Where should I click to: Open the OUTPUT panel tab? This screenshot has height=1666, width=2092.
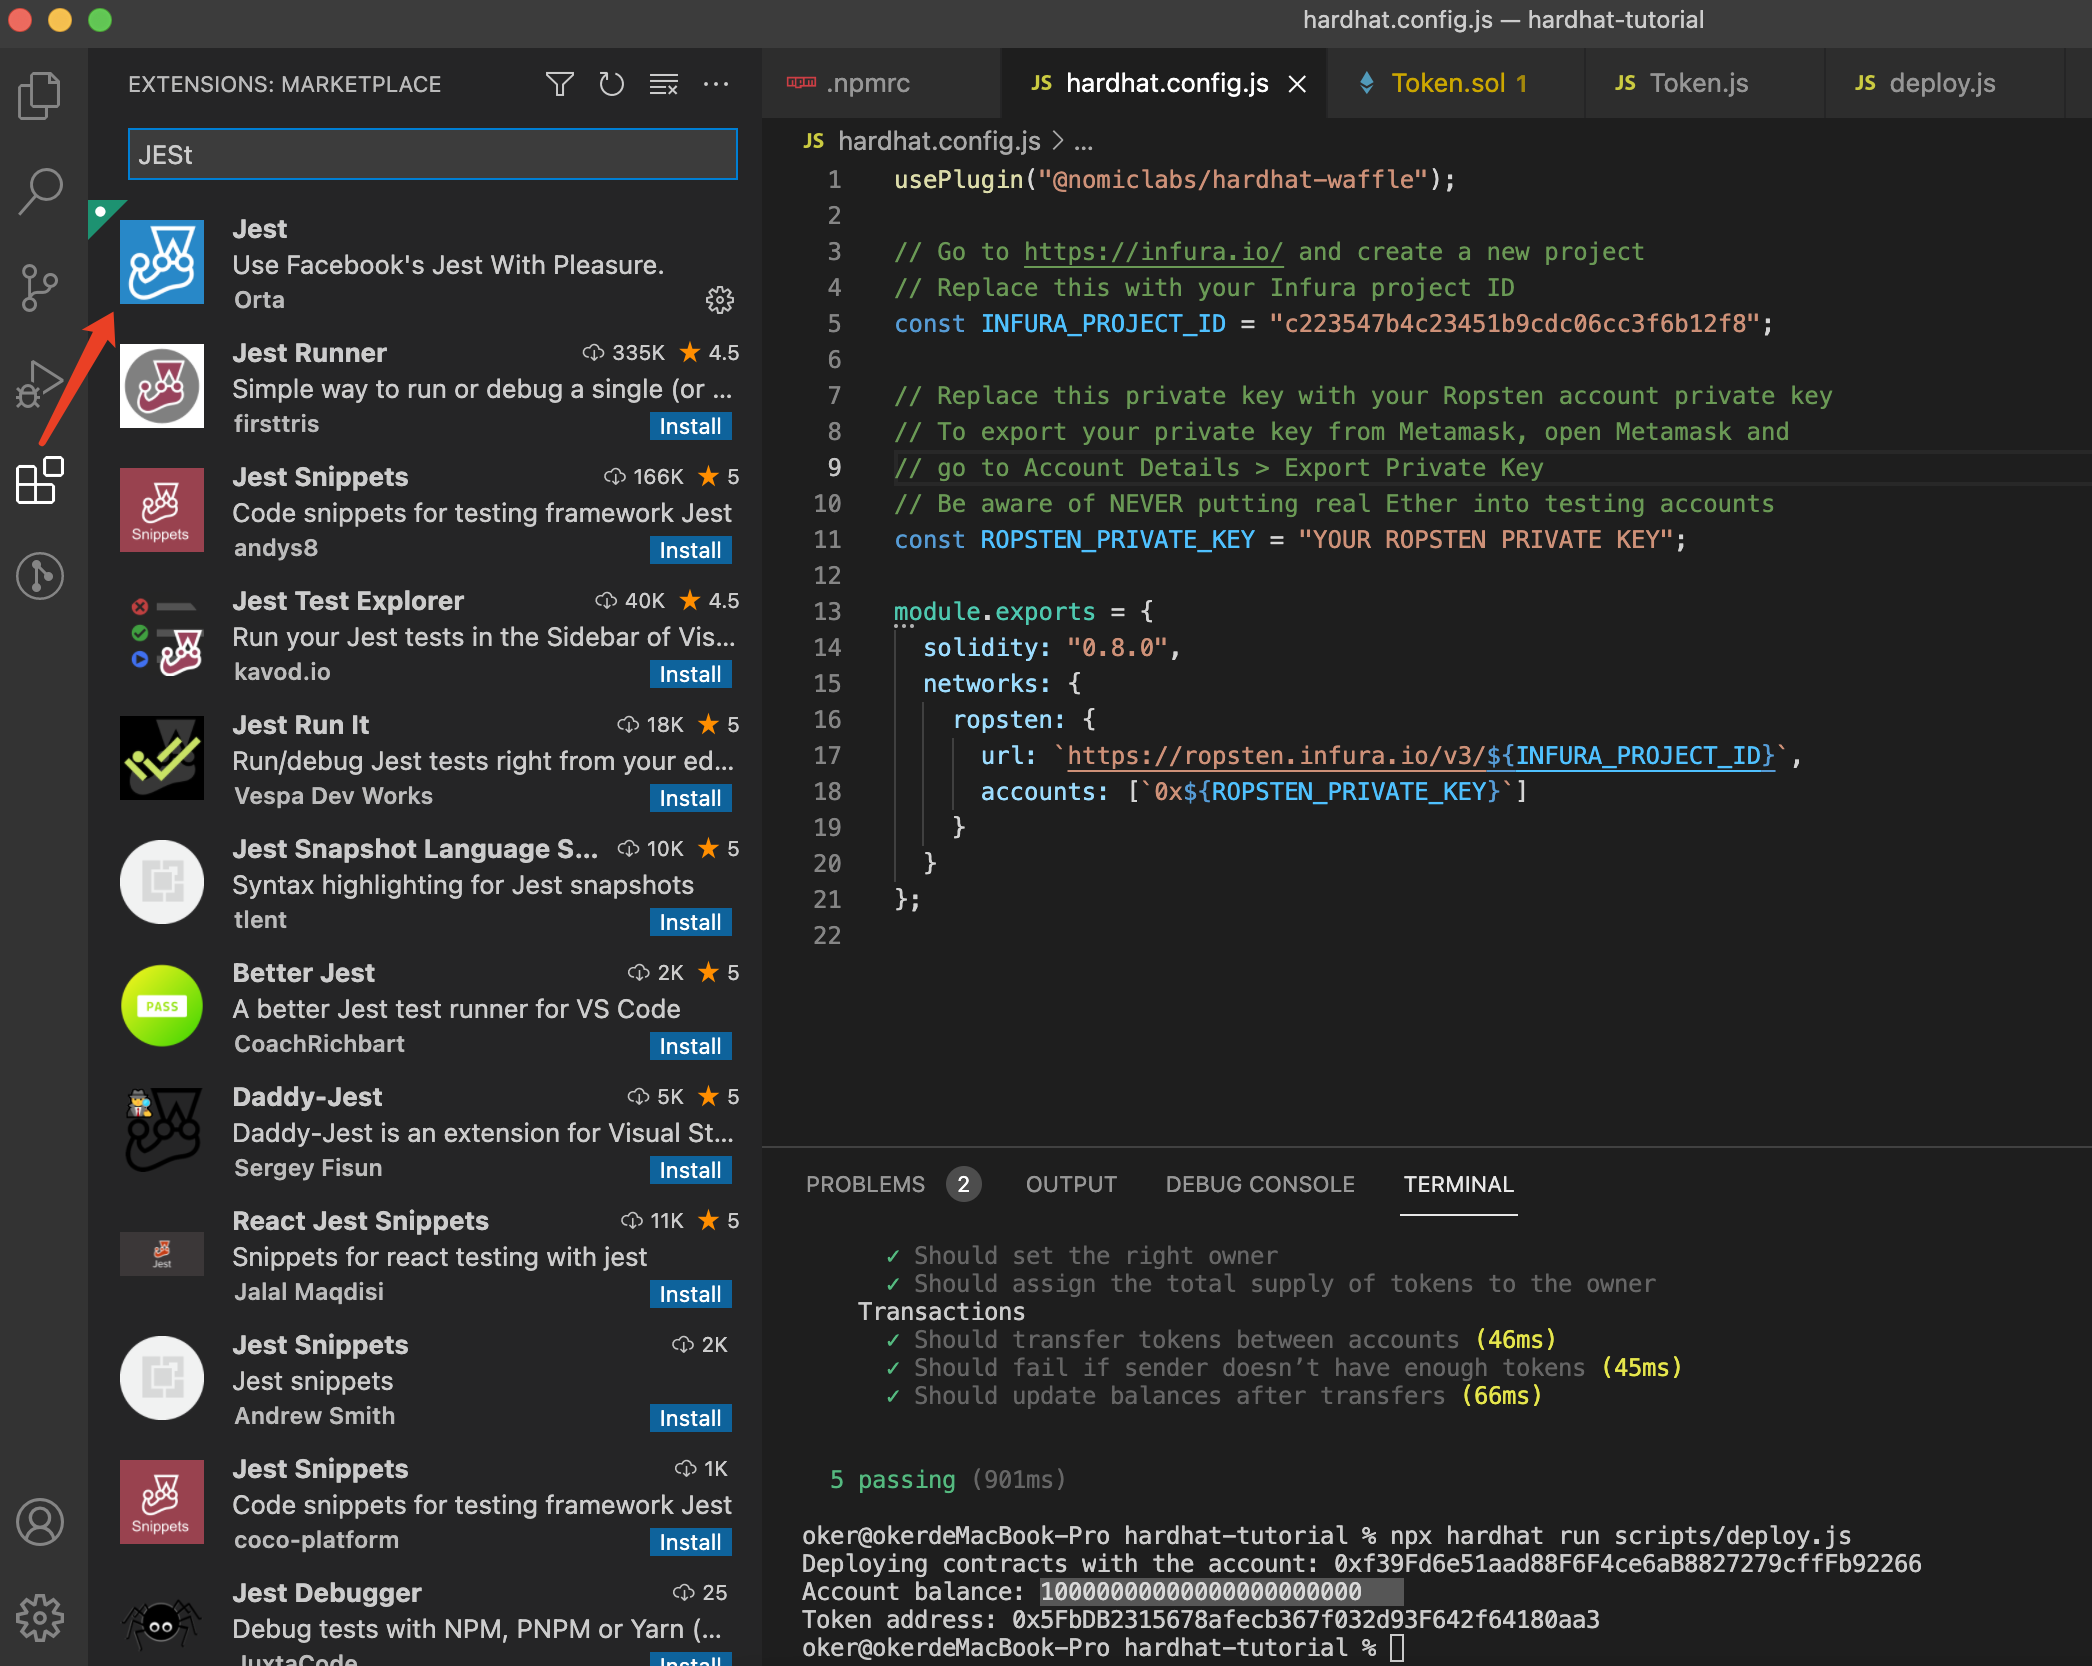pyautogui.click(x=1071, y=1184)
